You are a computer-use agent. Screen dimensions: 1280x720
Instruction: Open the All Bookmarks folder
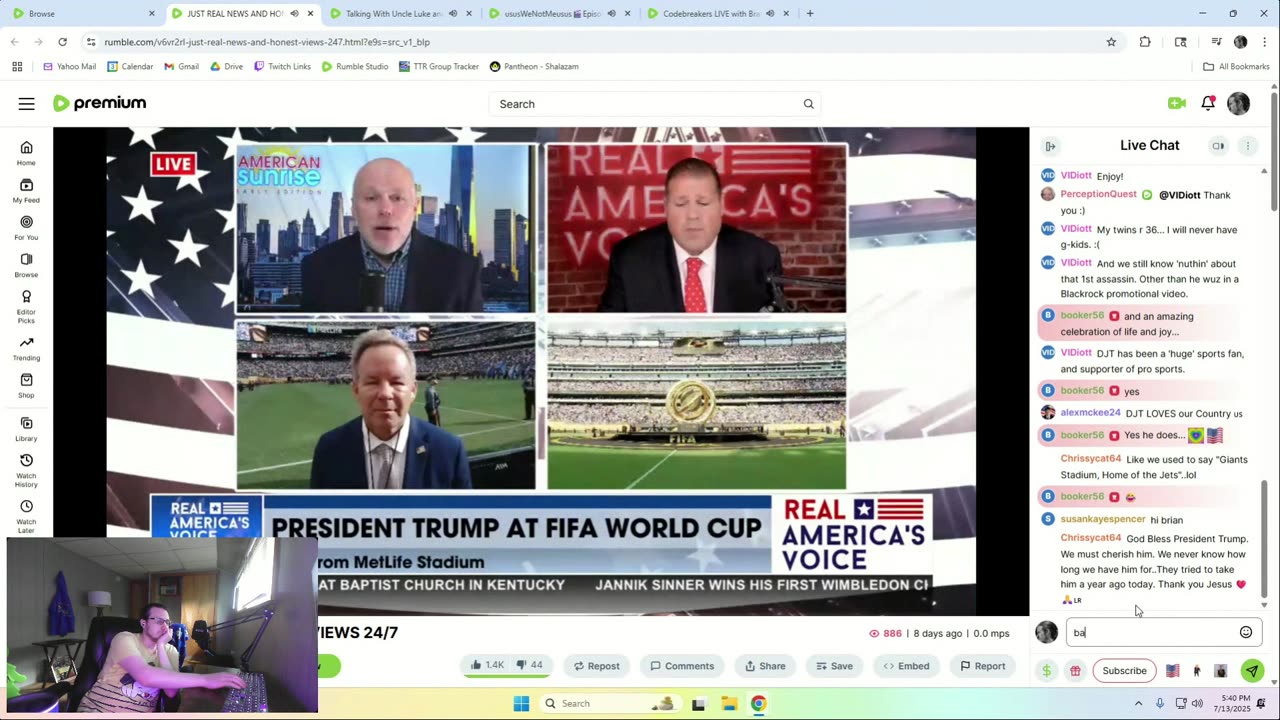[x=1236, y=66]
